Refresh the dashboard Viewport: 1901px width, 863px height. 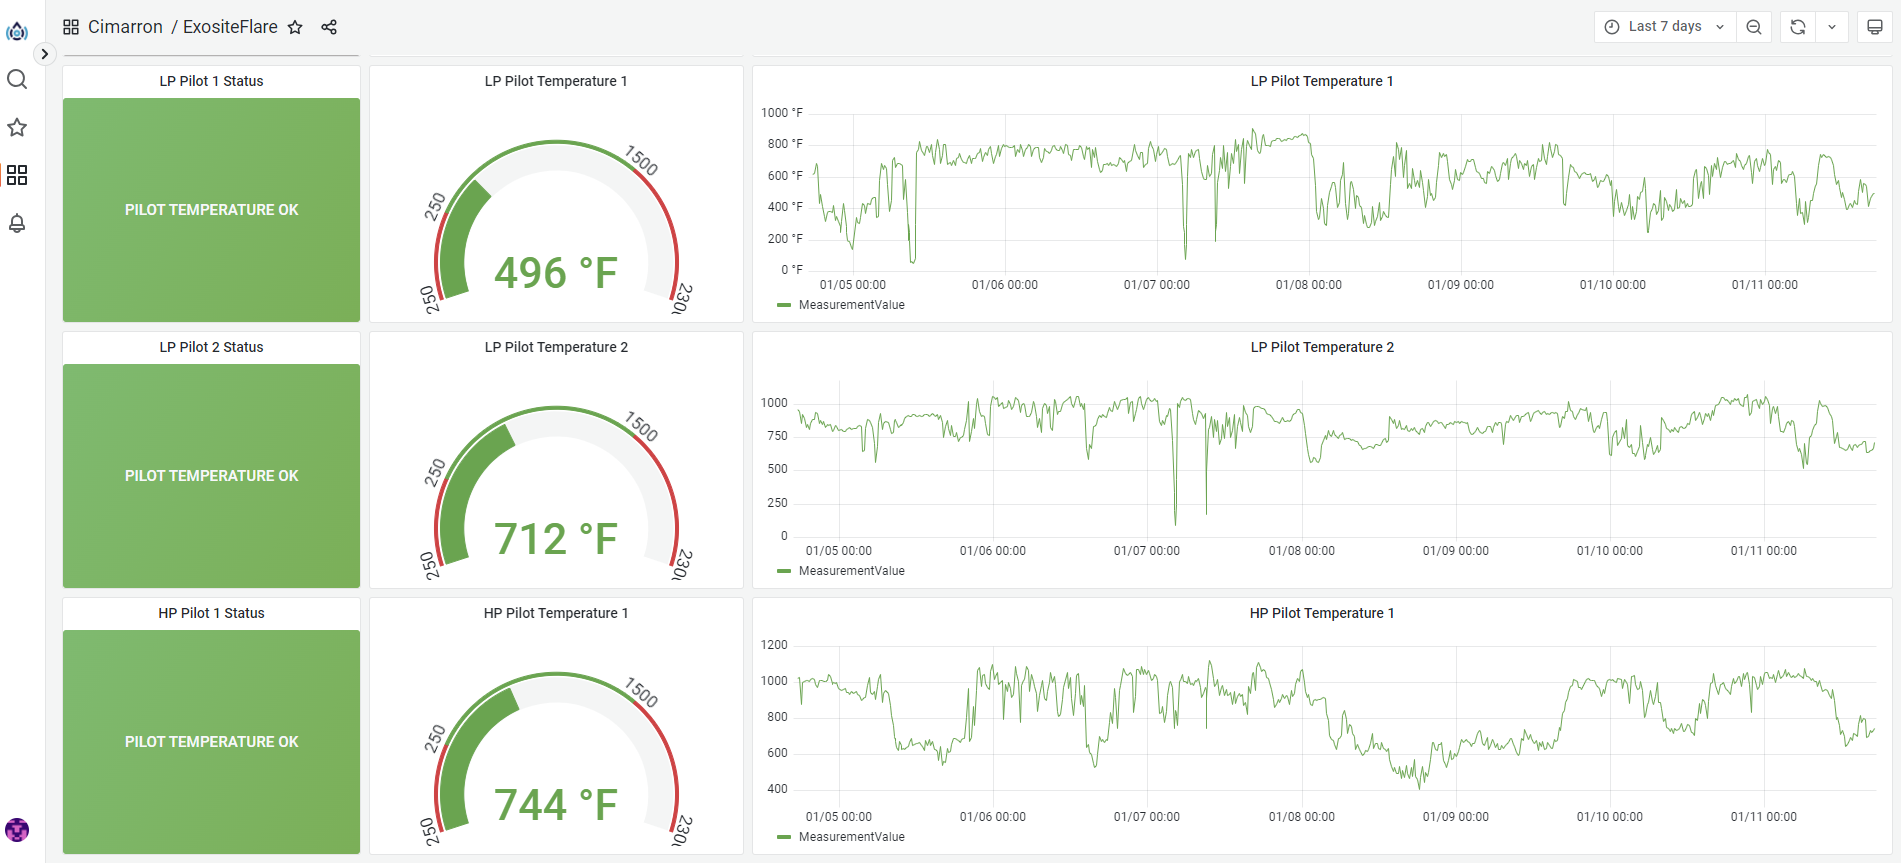coord(1798,27)
